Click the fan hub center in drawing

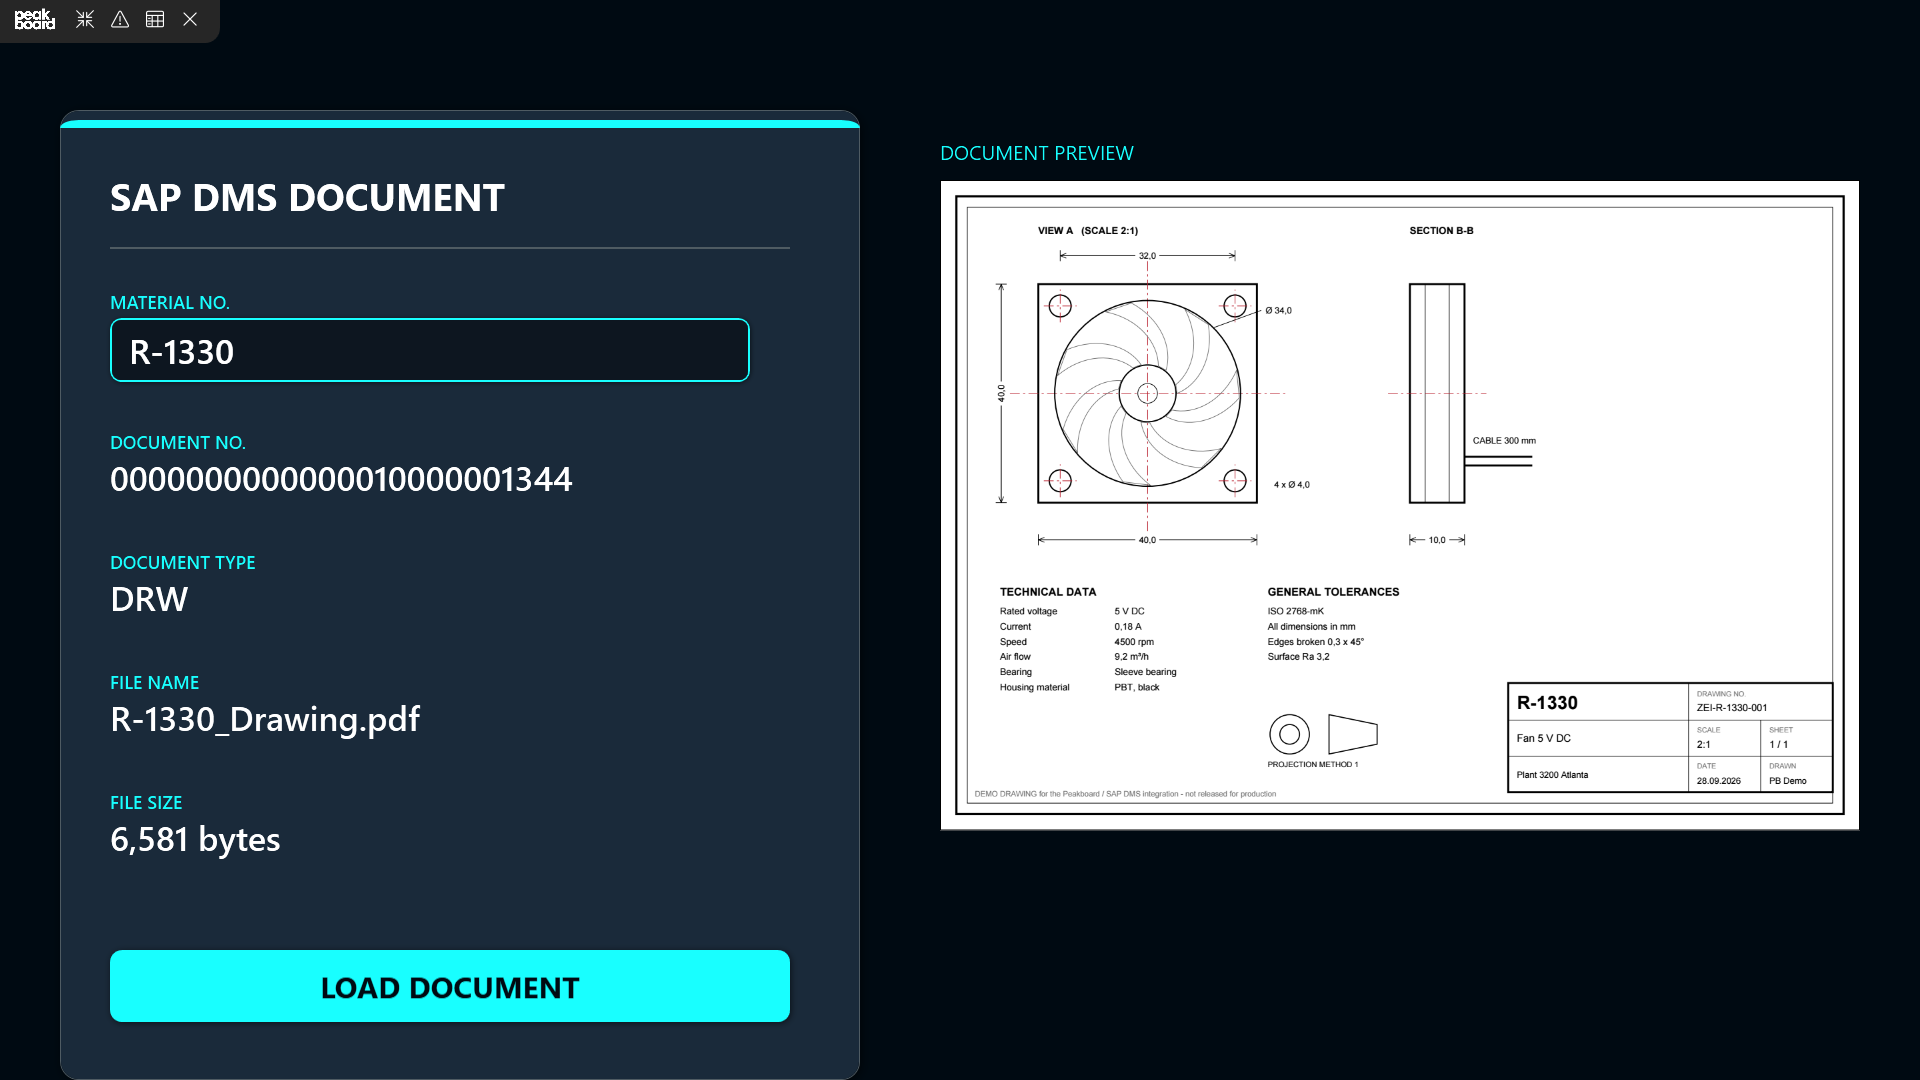point(1147,393)
